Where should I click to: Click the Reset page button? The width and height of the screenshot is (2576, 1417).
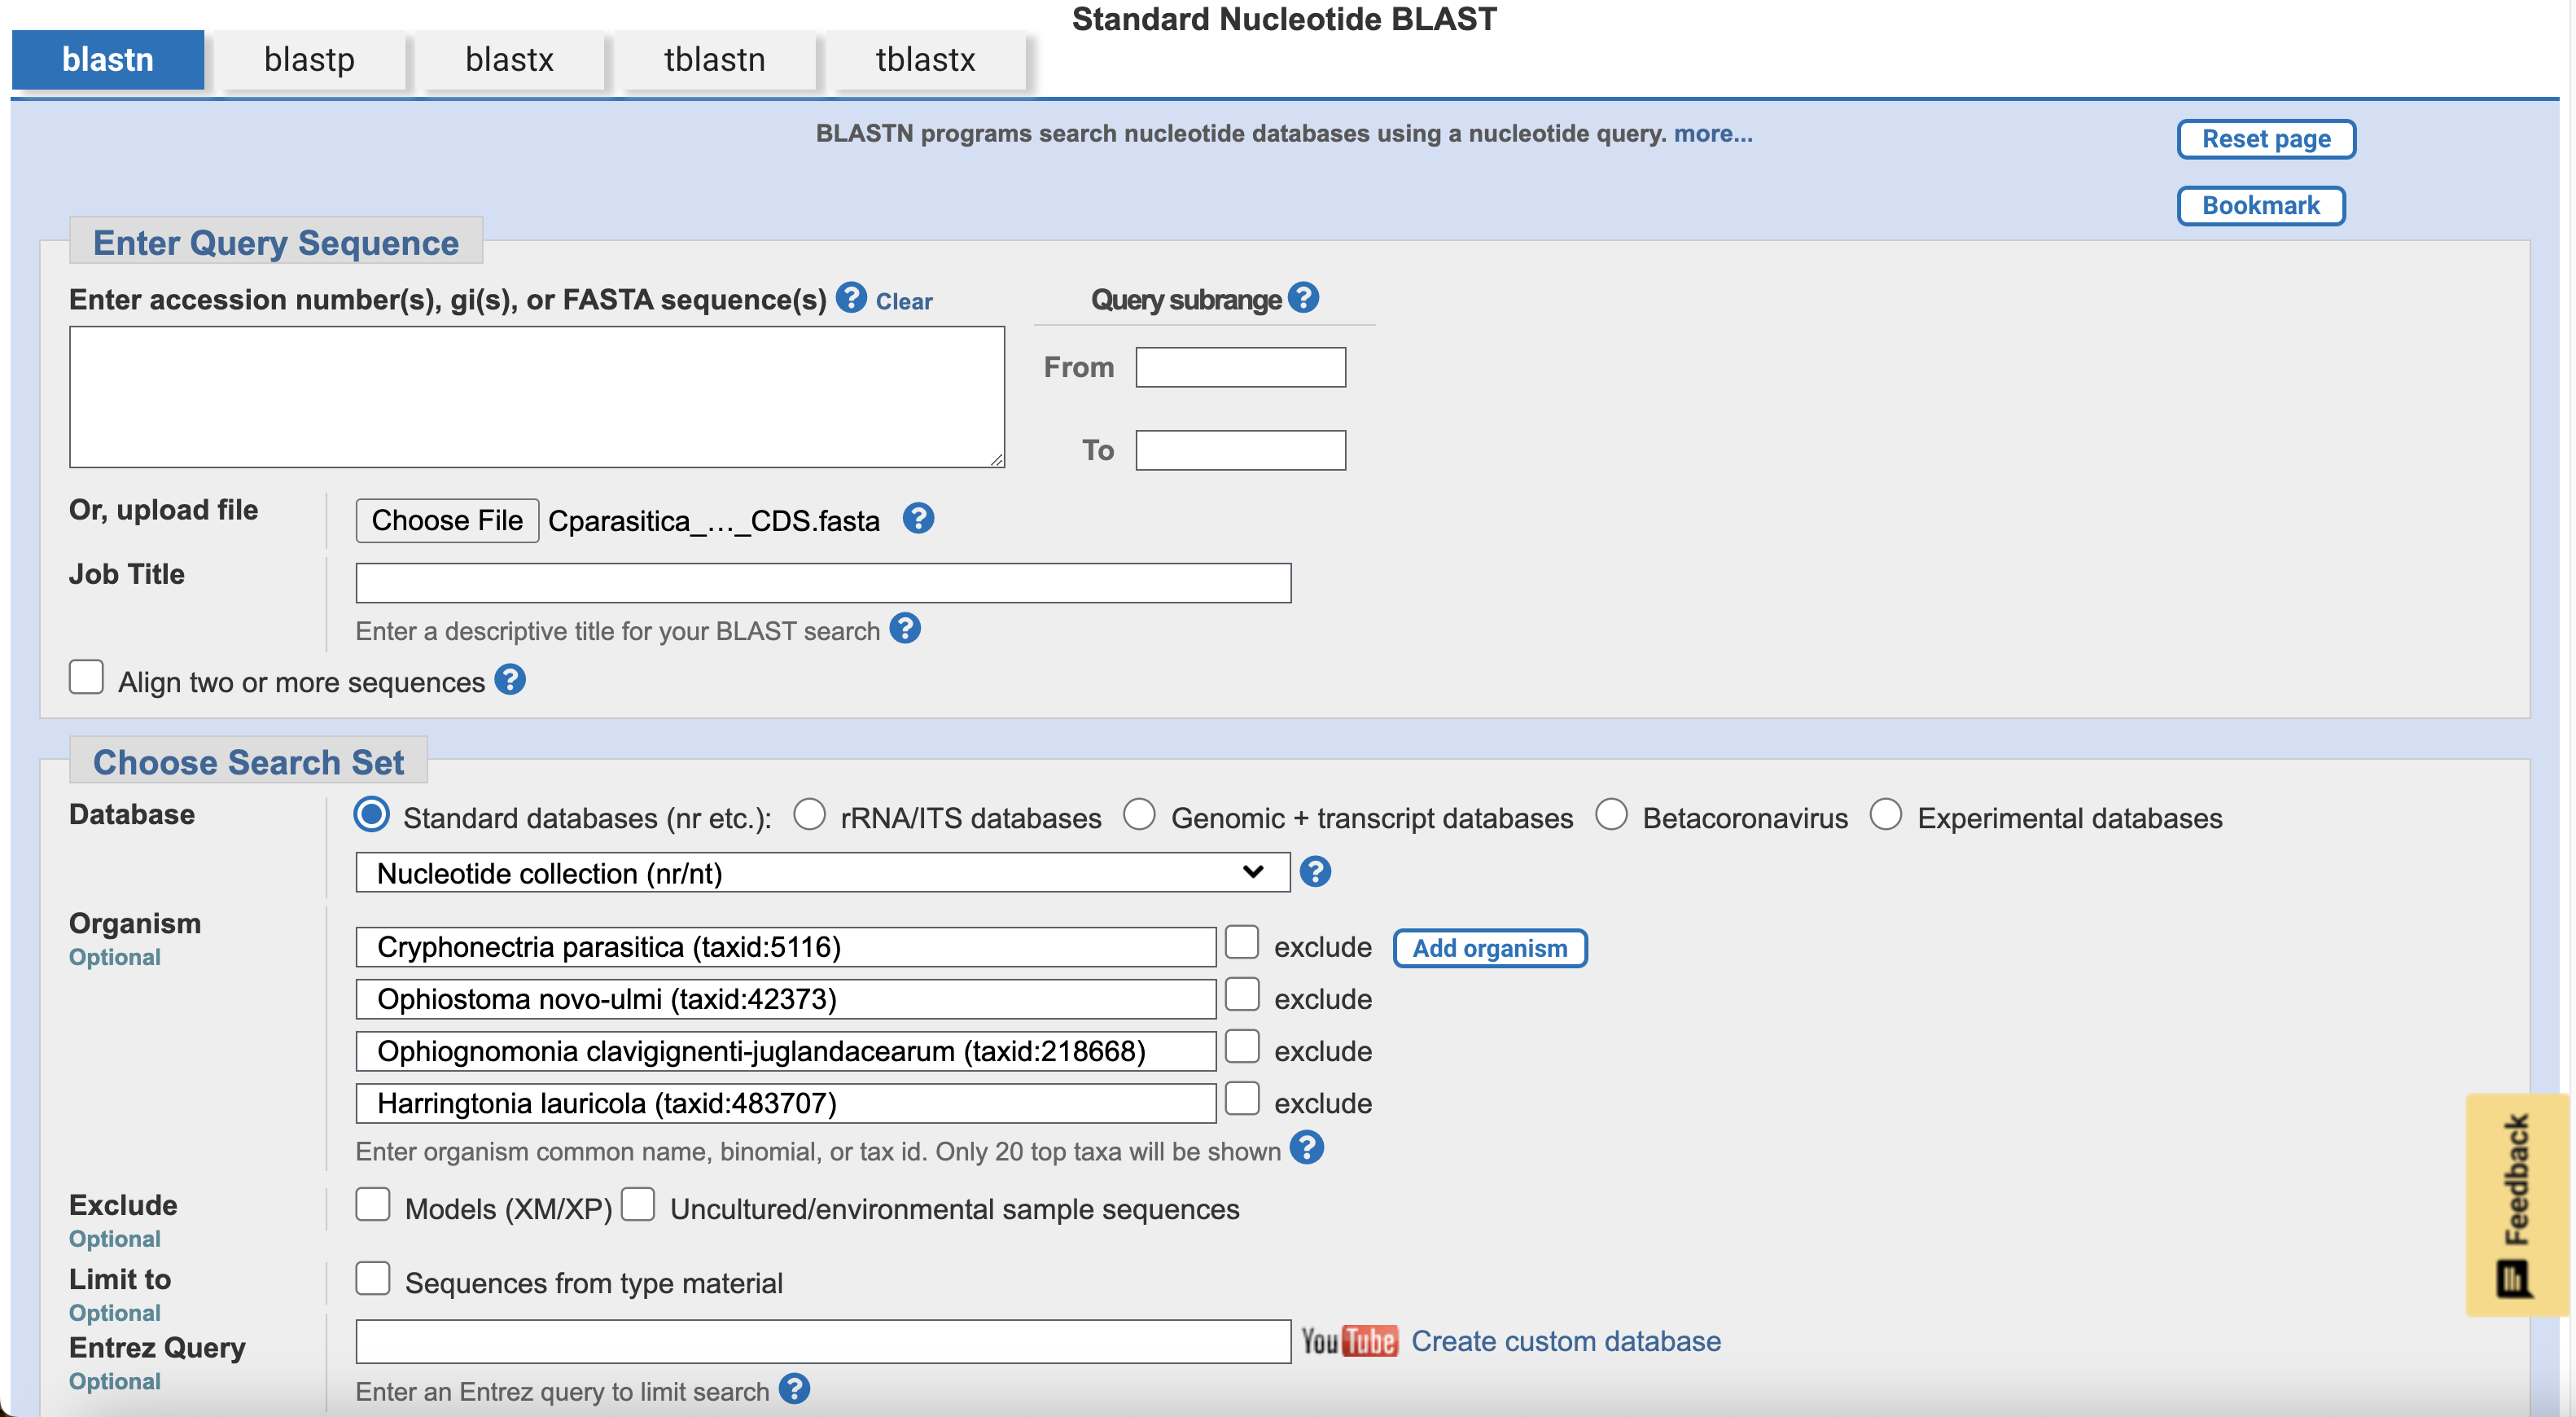pyautogui.click(x=2265, y=139)
